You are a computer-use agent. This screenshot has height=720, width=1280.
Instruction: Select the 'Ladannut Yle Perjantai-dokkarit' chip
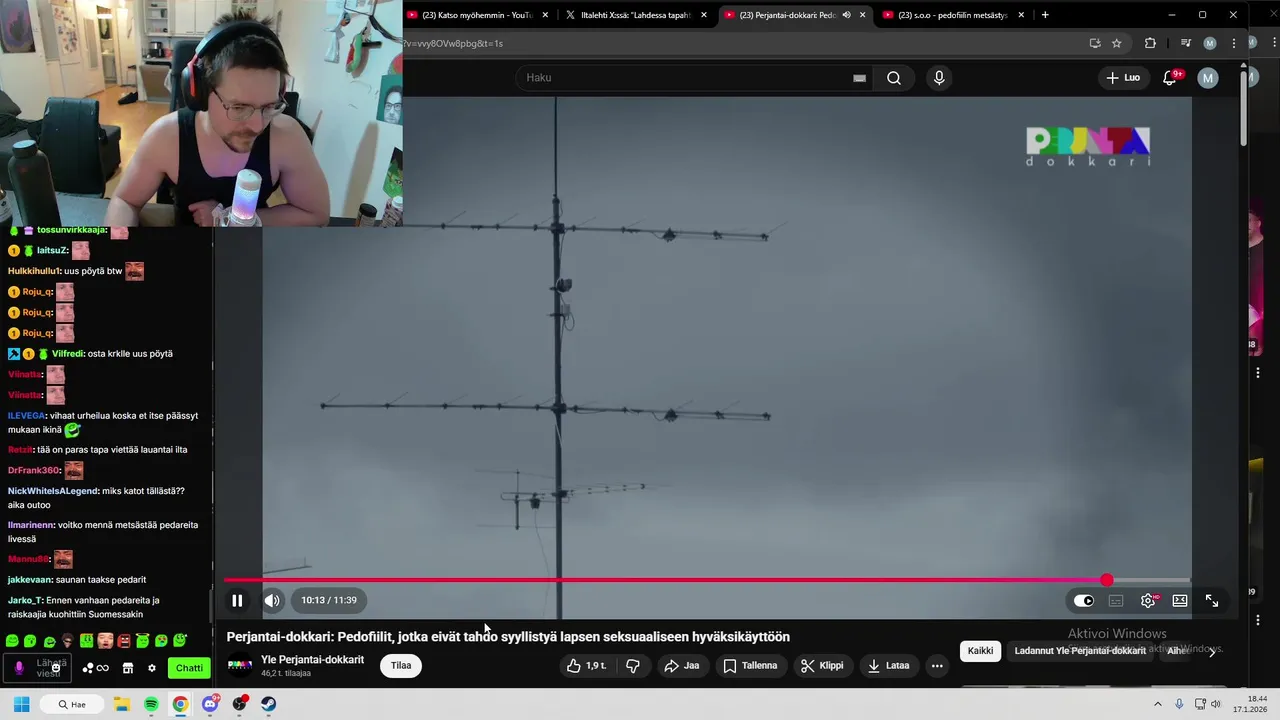(x=1080, y=651)
